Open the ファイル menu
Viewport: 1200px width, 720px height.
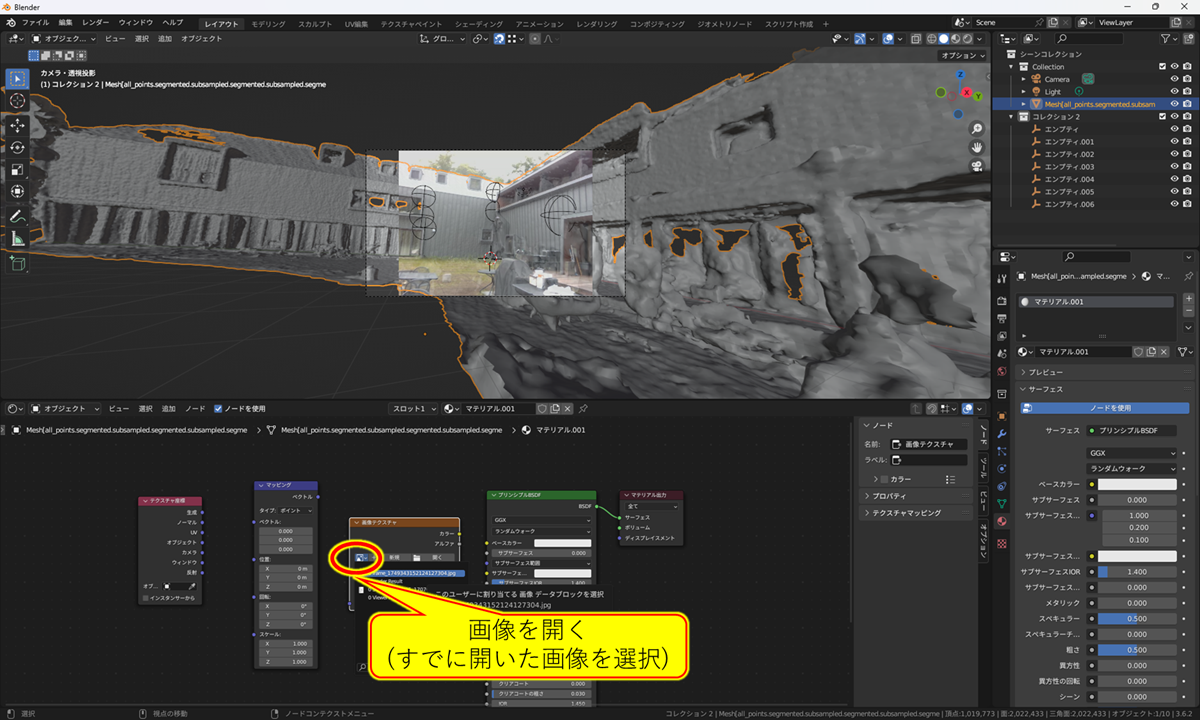[x=35, y=22]
